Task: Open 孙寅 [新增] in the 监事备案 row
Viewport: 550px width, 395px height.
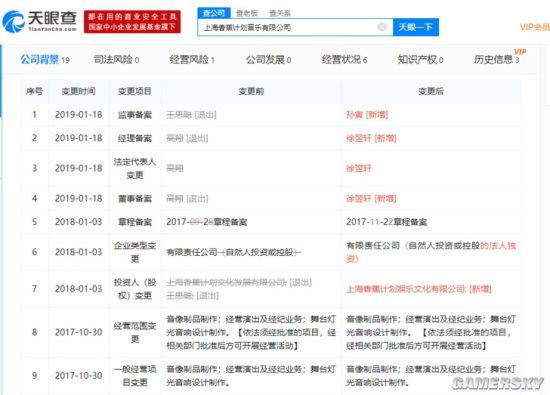Action: coord(367,115)
